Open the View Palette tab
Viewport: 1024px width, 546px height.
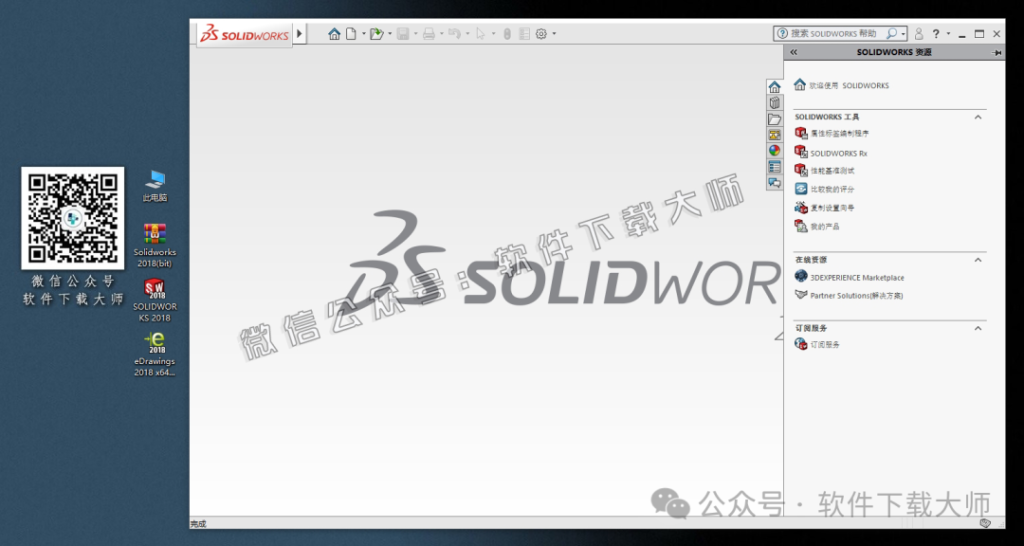(x=775, y=135)
